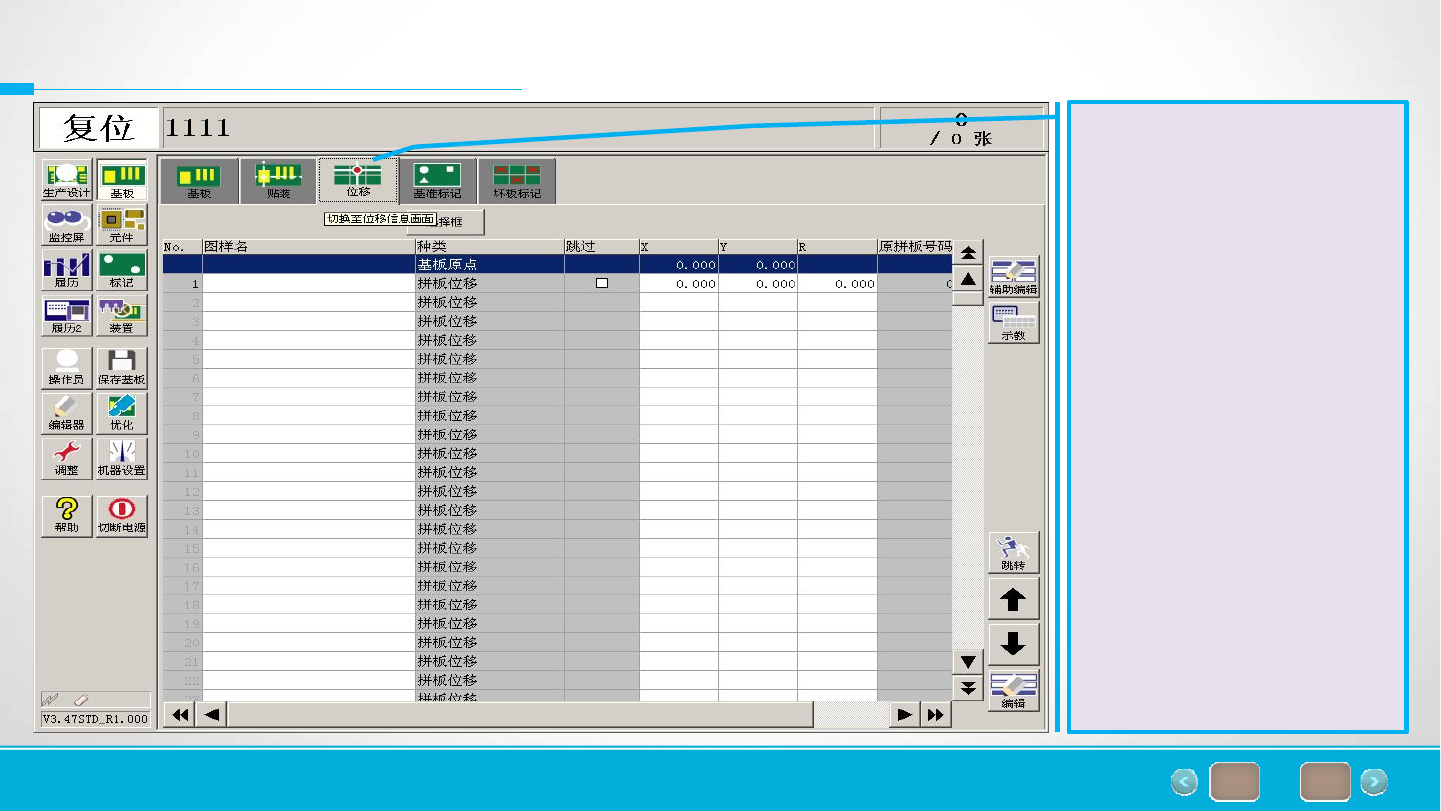
Task: Click the horizontal scrollbar single left arrow
Action: (x=212, y=714)
